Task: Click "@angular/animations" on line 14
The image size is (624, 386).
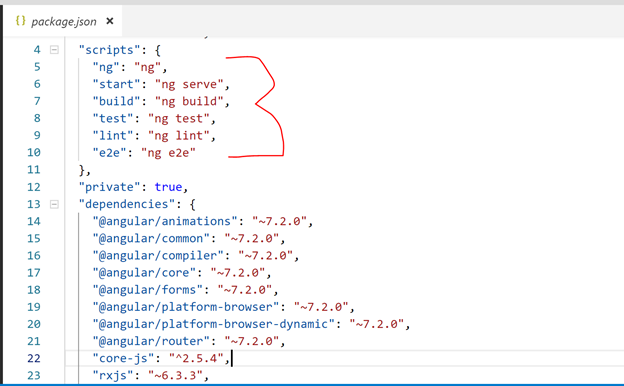Action: (x=165, y=221)
